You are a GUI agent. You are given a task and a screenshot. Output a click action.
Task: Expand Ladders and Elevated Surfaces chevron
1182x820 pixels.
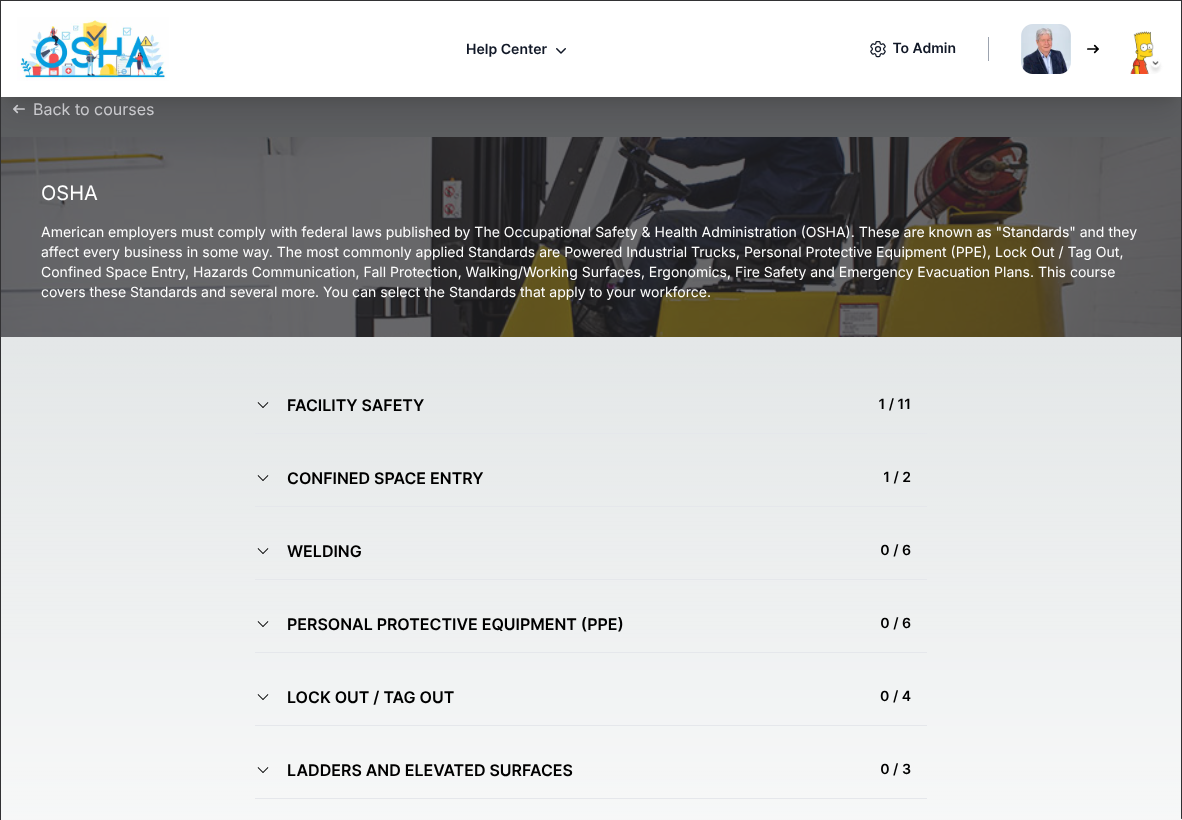[263, 770]
